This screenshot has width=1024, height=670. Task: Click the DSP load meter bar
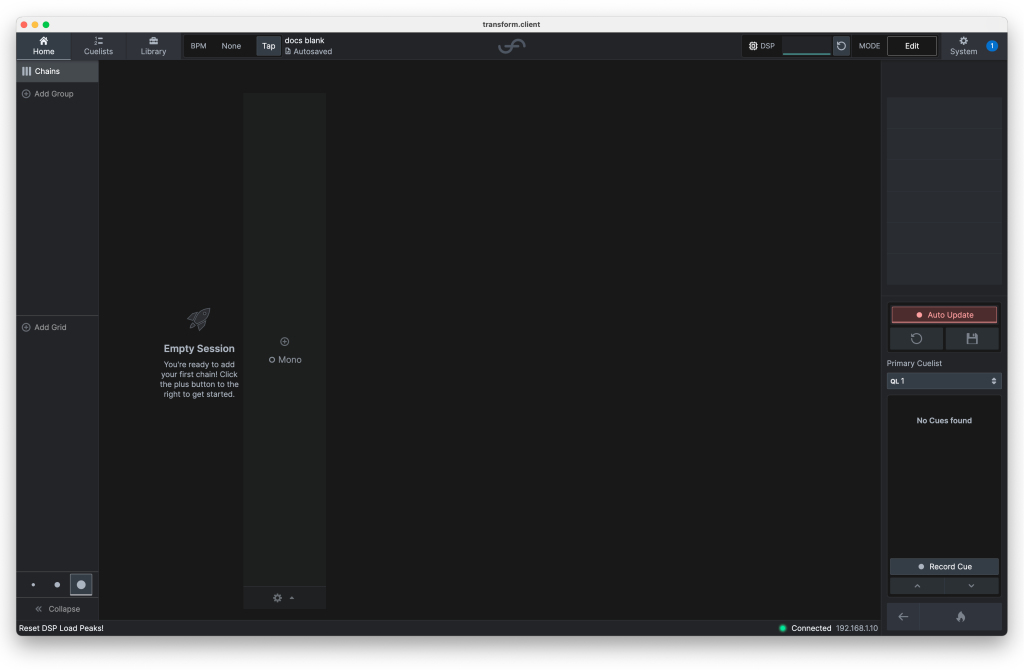(806, 46)
